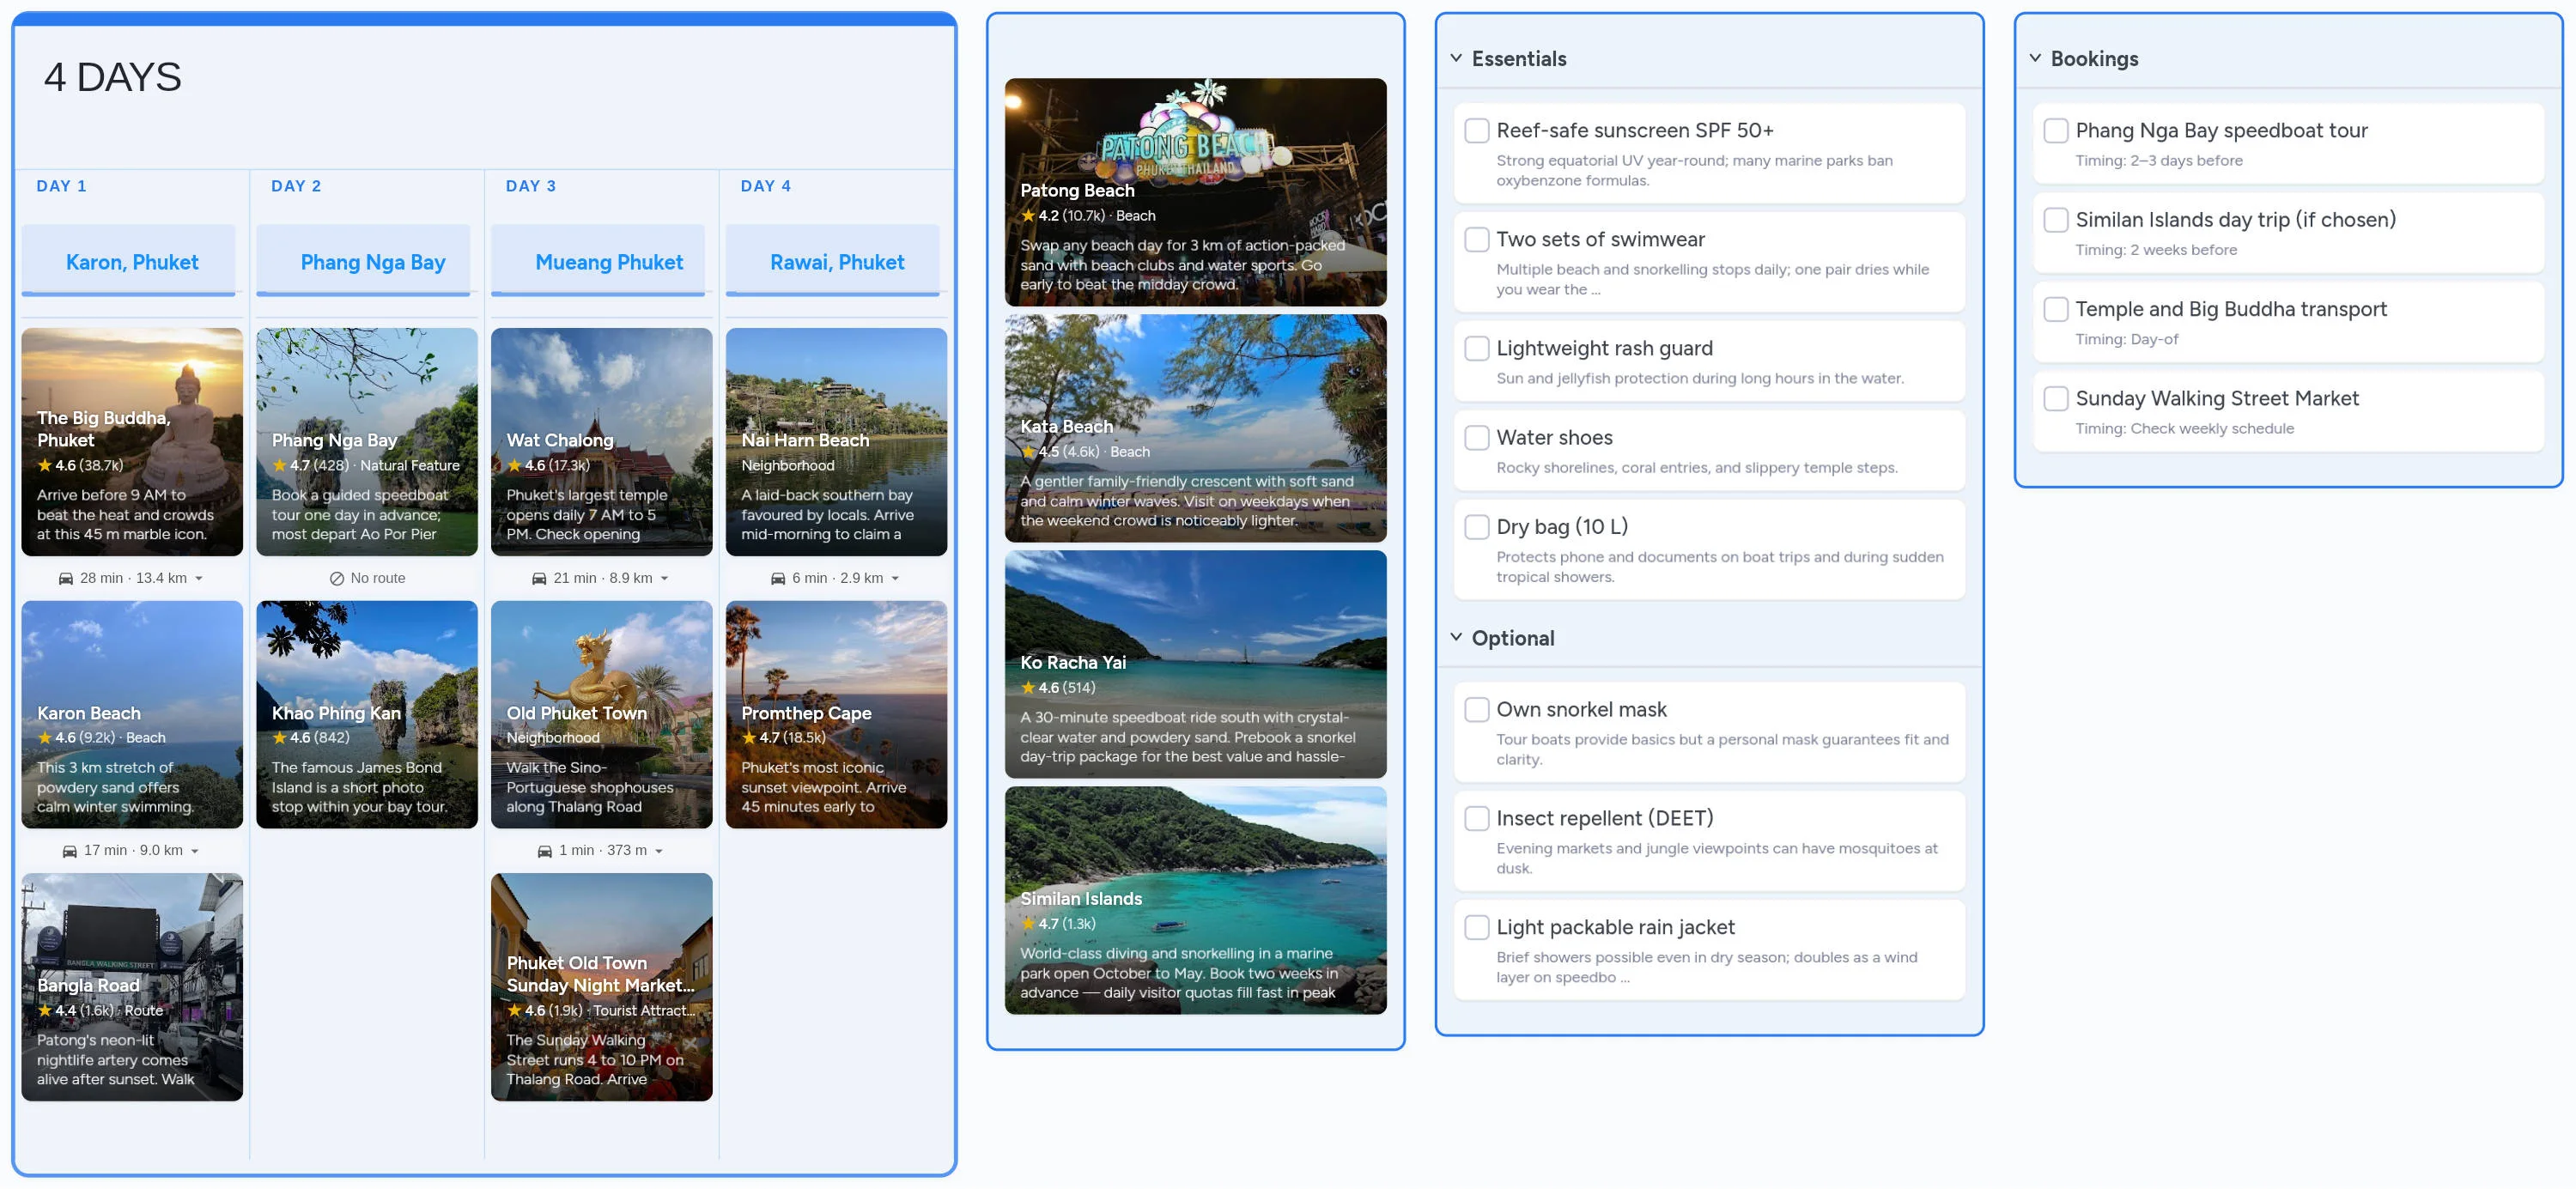Open the Ko Racha Yai suggestion card
Screen dimensions: 2576x1189
tap(1196, 665)
